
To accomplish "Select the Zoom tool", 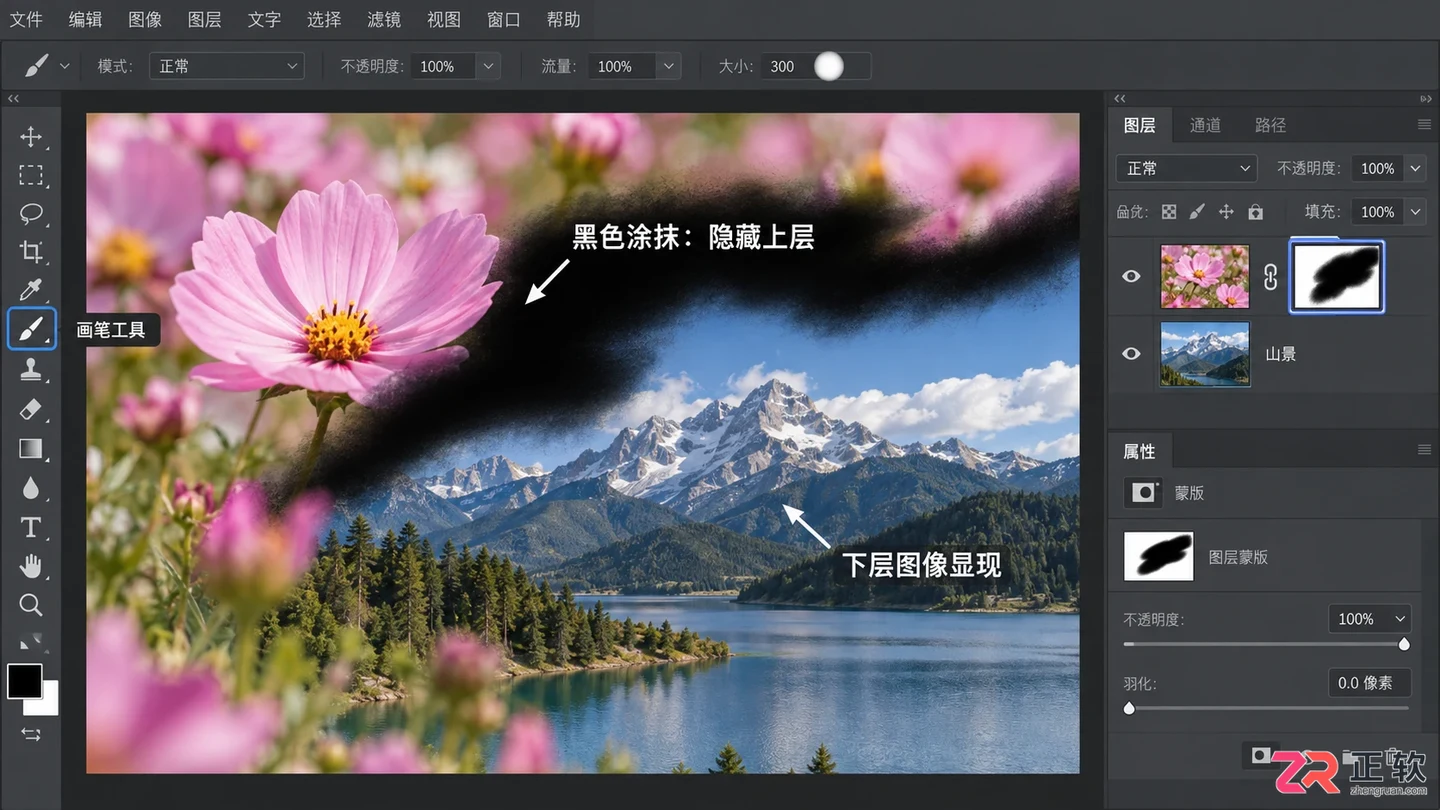I will pos(31,605).
